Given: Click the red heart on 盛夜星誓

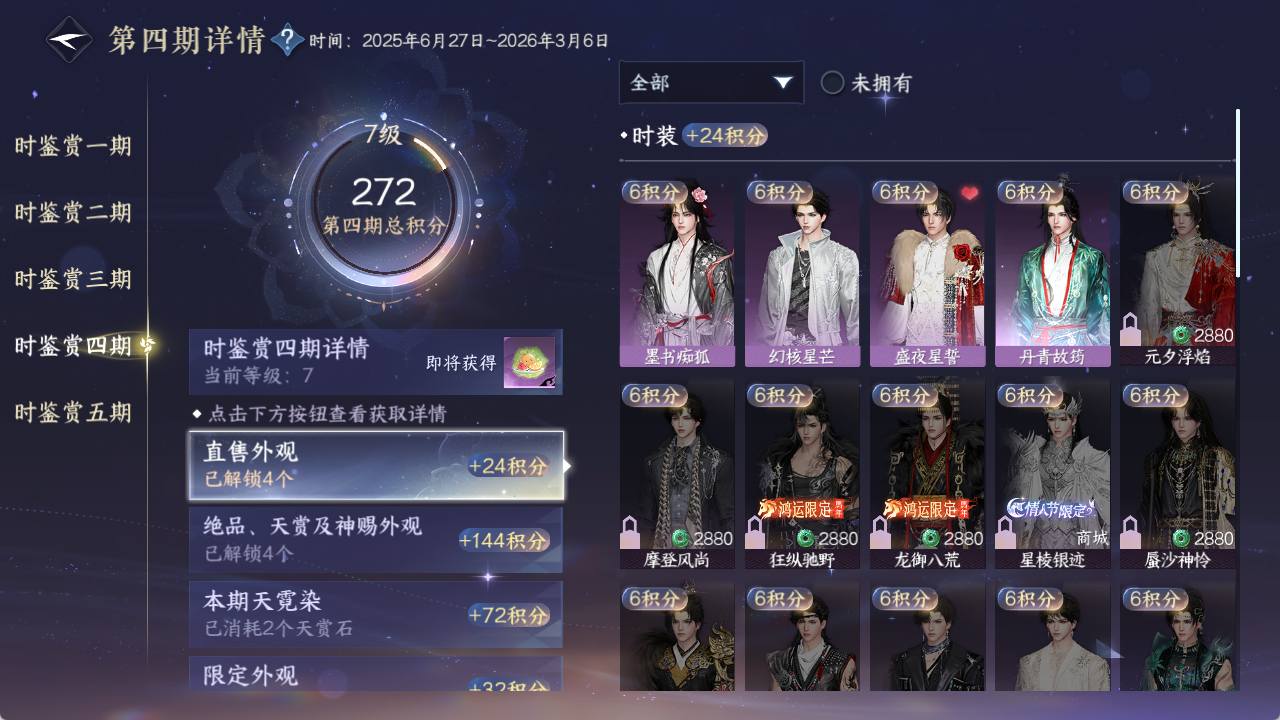Looking at the screenshot, I should [x=969, y=192].
